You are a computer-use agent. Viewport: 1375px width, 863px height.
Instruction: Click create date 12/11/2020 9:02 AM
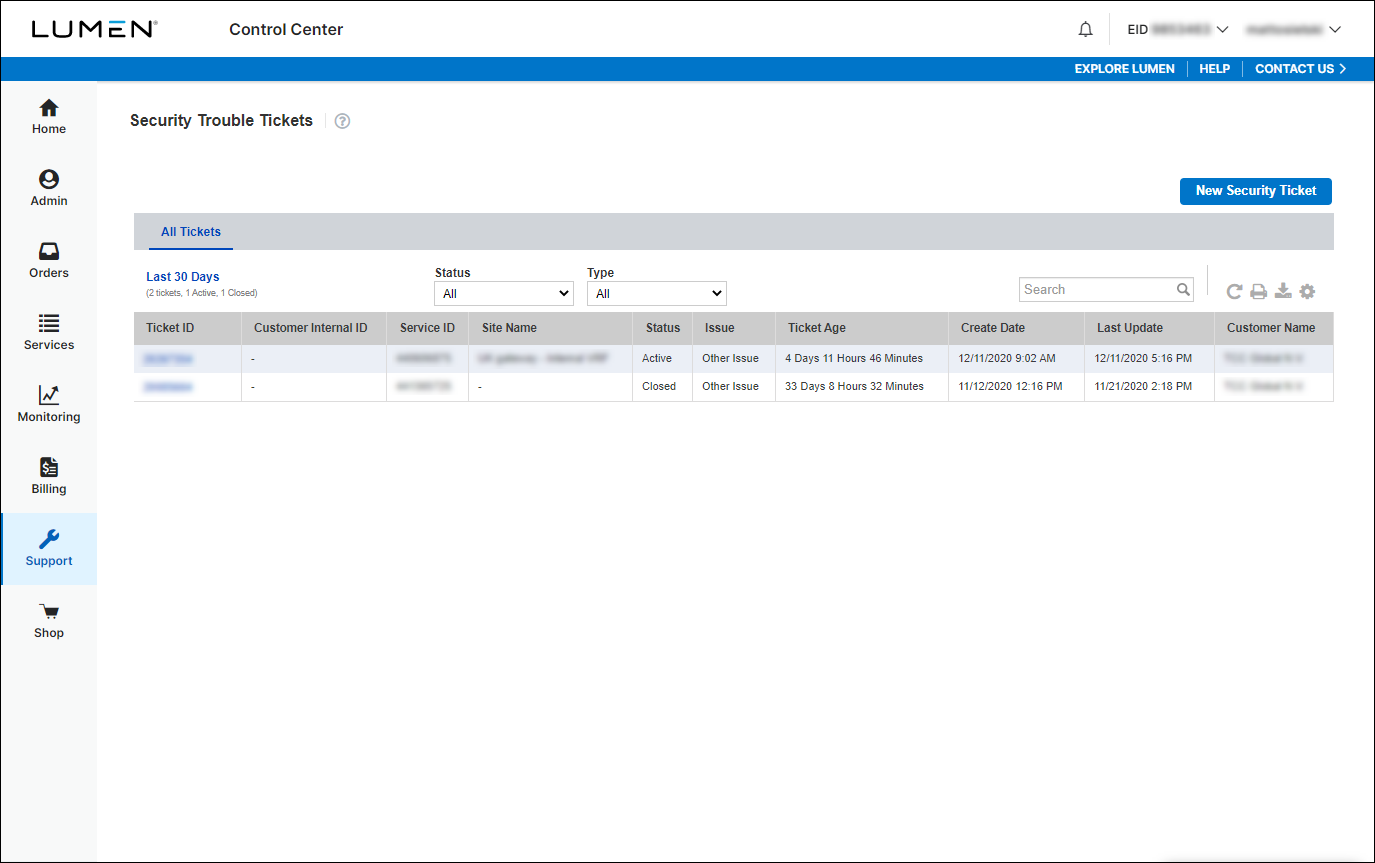tap(1007, 358)
